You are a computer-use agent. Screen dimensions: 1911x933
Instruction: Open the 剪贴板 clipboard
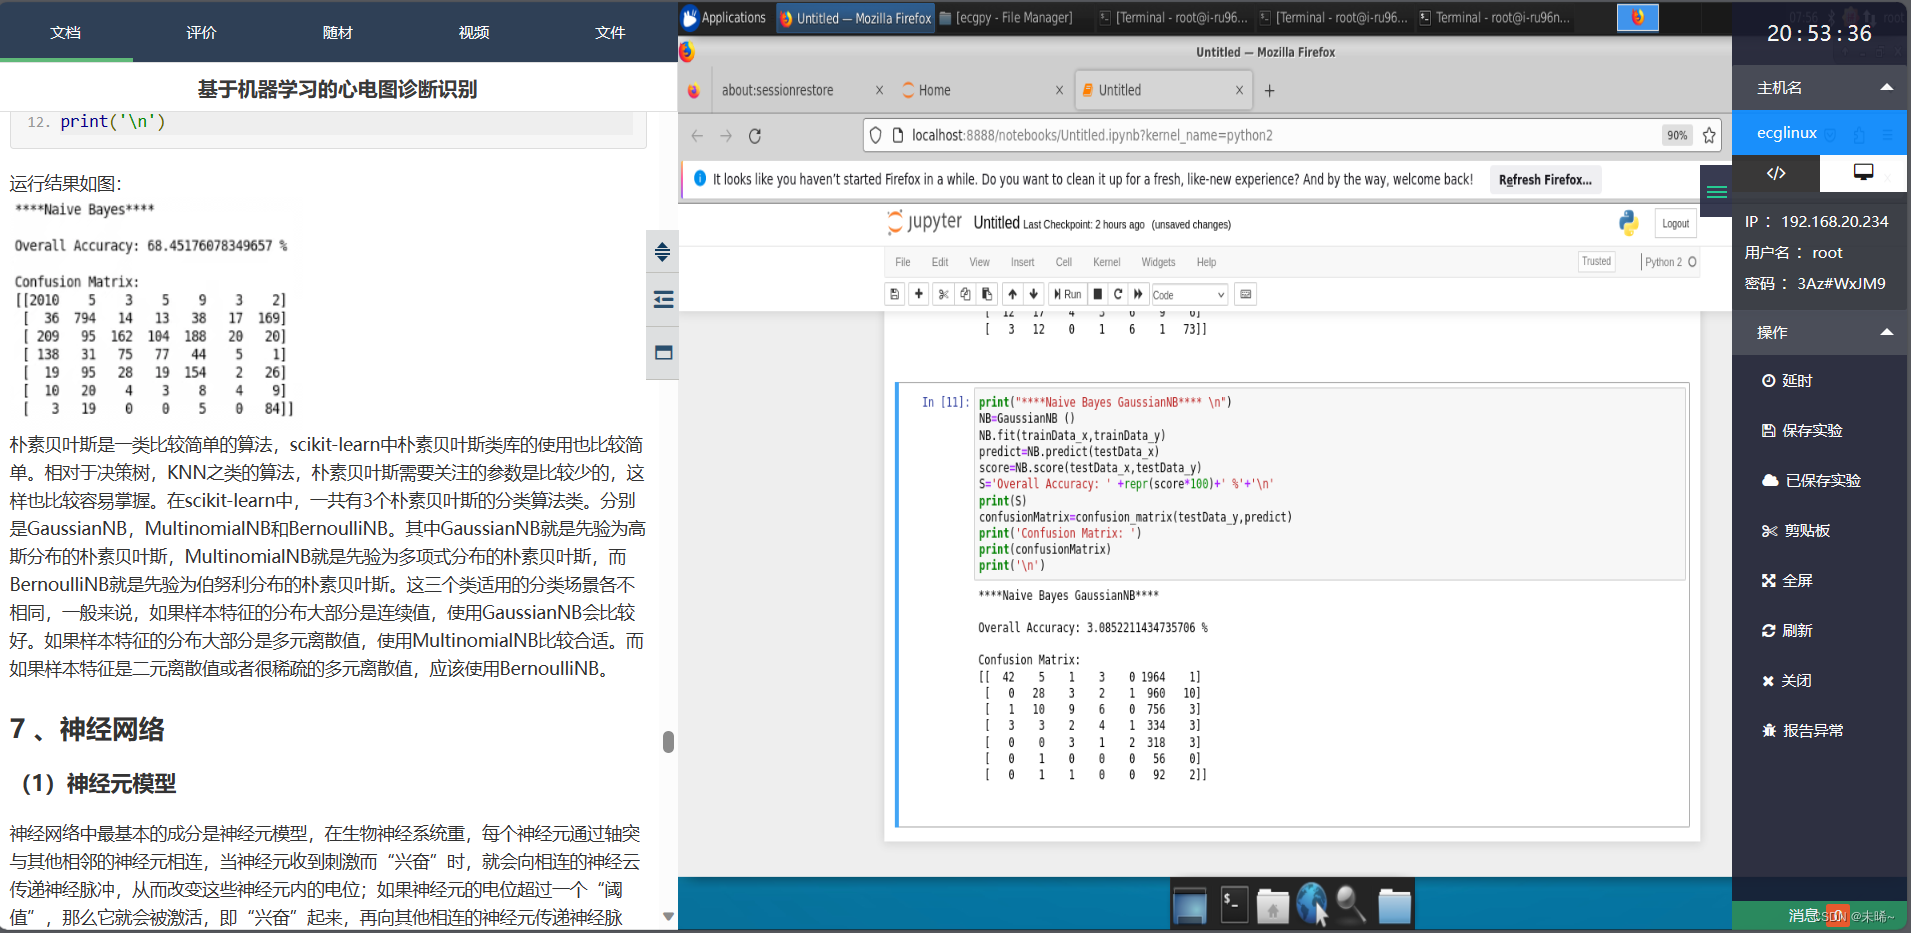1796,531
